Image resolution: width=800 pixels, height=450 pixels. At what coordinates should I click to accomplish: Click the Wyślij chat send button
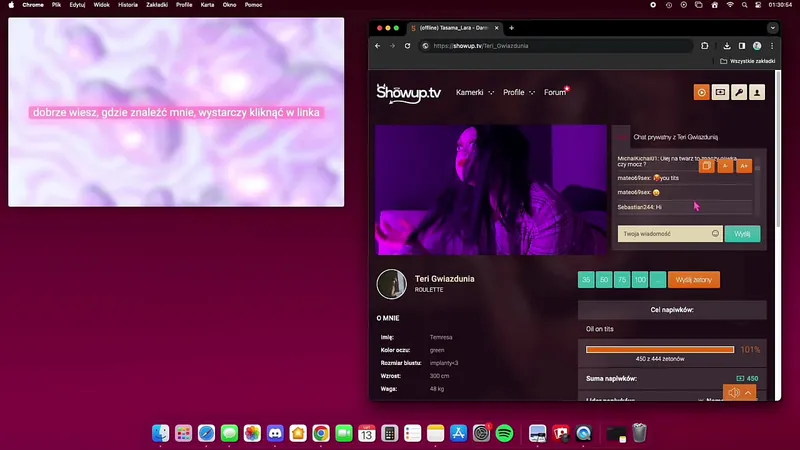[x=742, y=234]
